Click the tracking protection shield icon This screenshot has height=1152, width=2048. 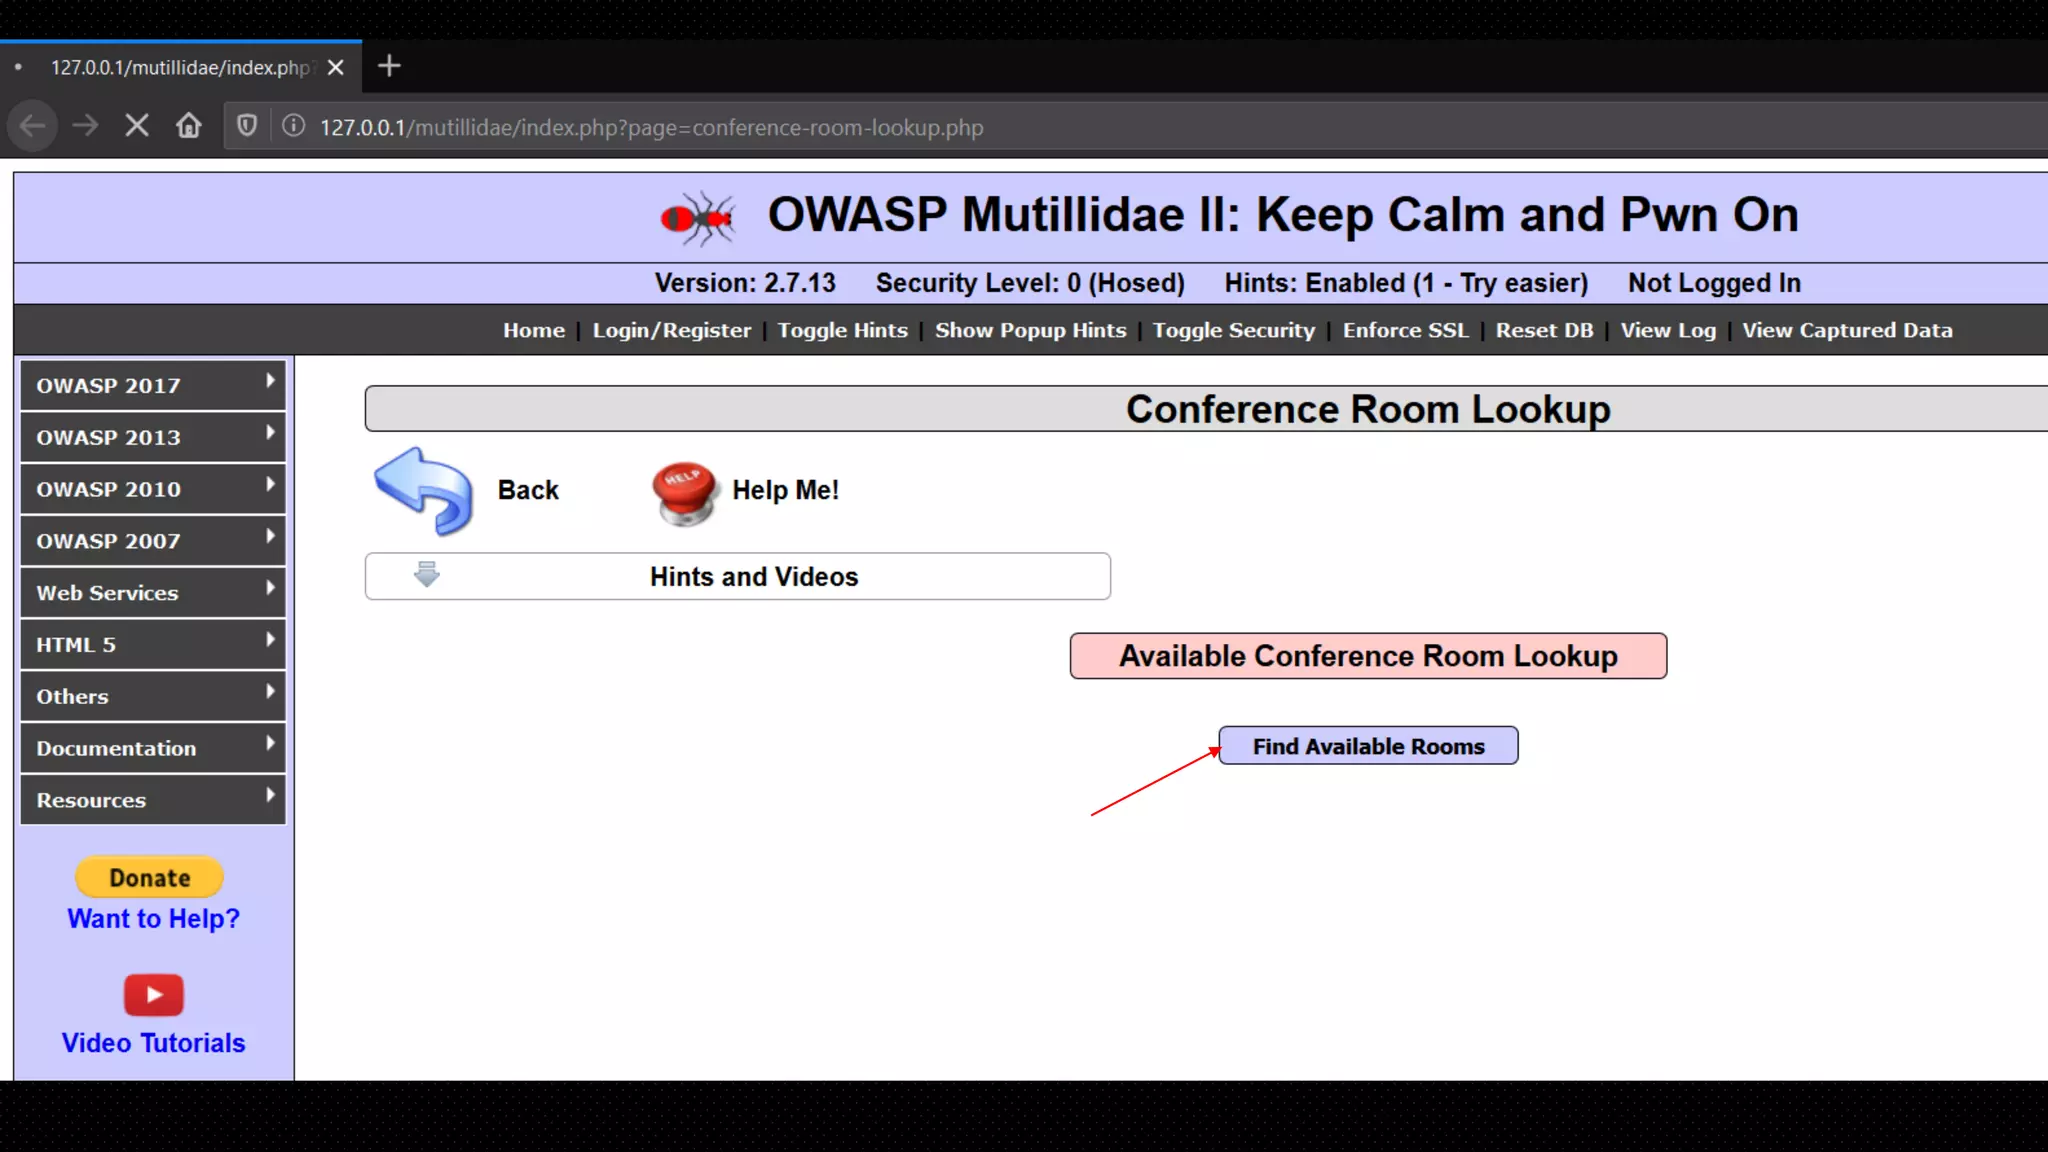pos(246,126)
